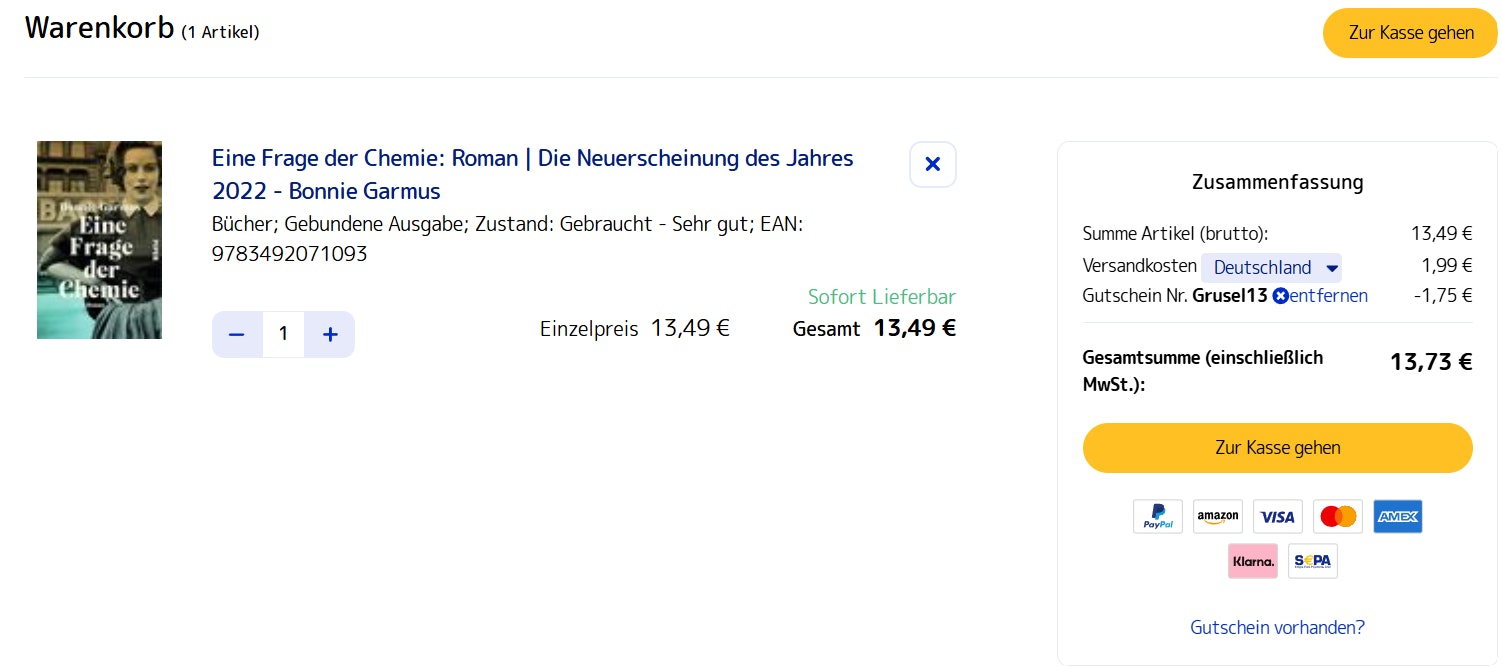Click the SEPA payment icon
This screenshot has height=667, width=1502.
[1313, 561]
